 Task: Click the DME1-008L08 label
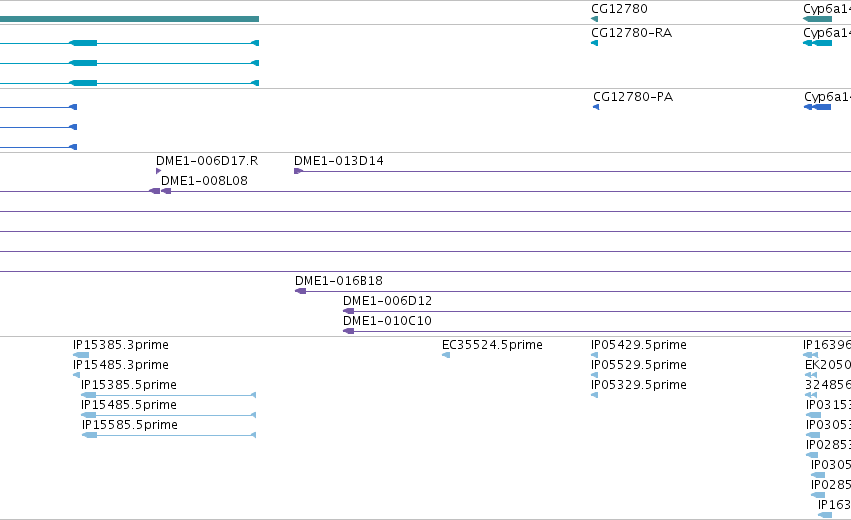[204, 181]
